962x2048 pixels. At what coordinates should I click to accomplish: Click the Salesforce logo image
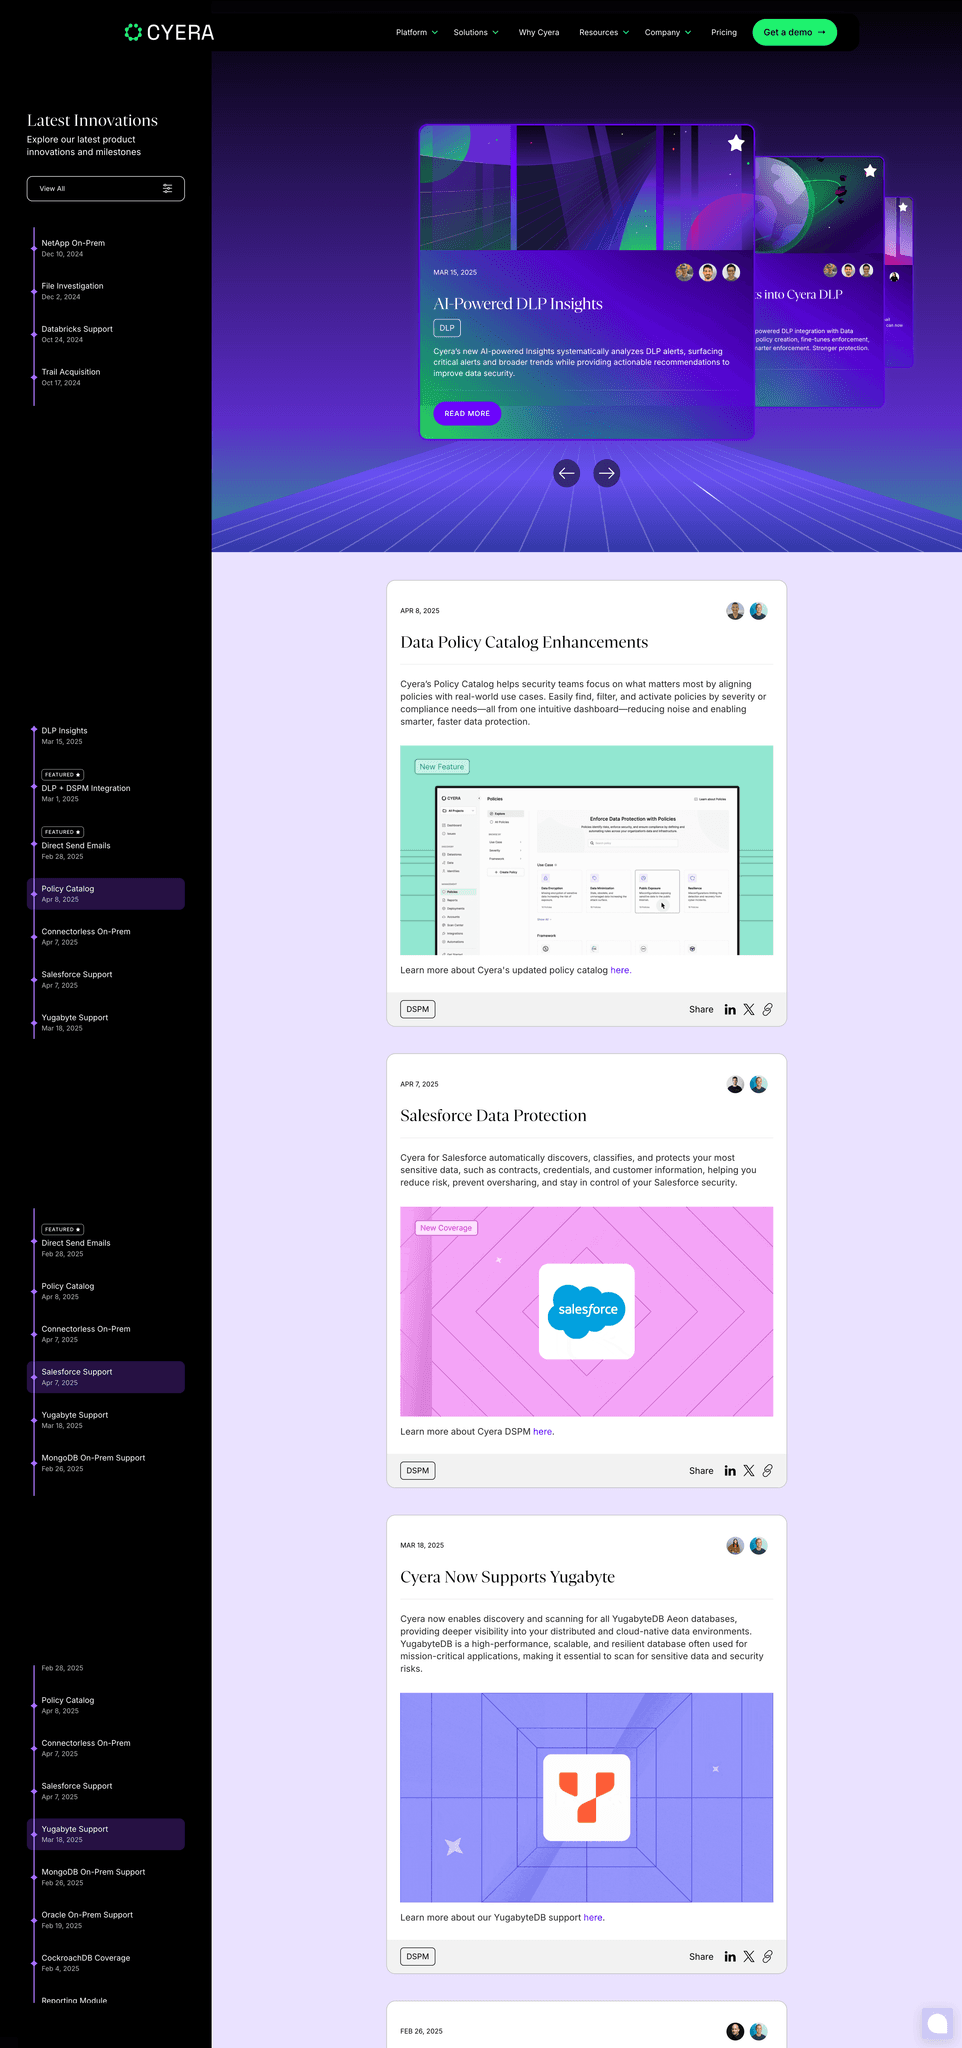[587, 1311]
